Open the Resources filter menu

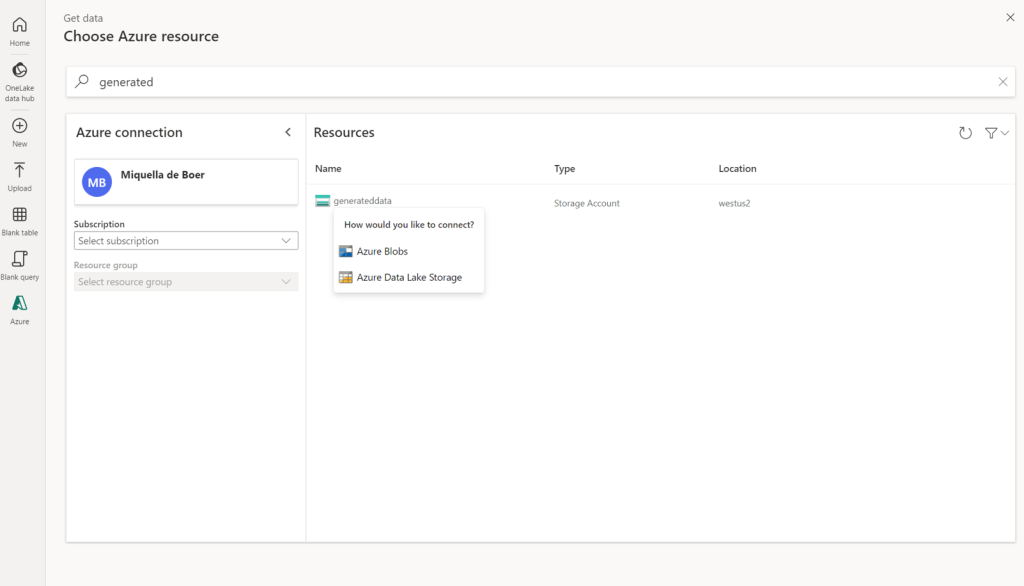pos(997,133)
